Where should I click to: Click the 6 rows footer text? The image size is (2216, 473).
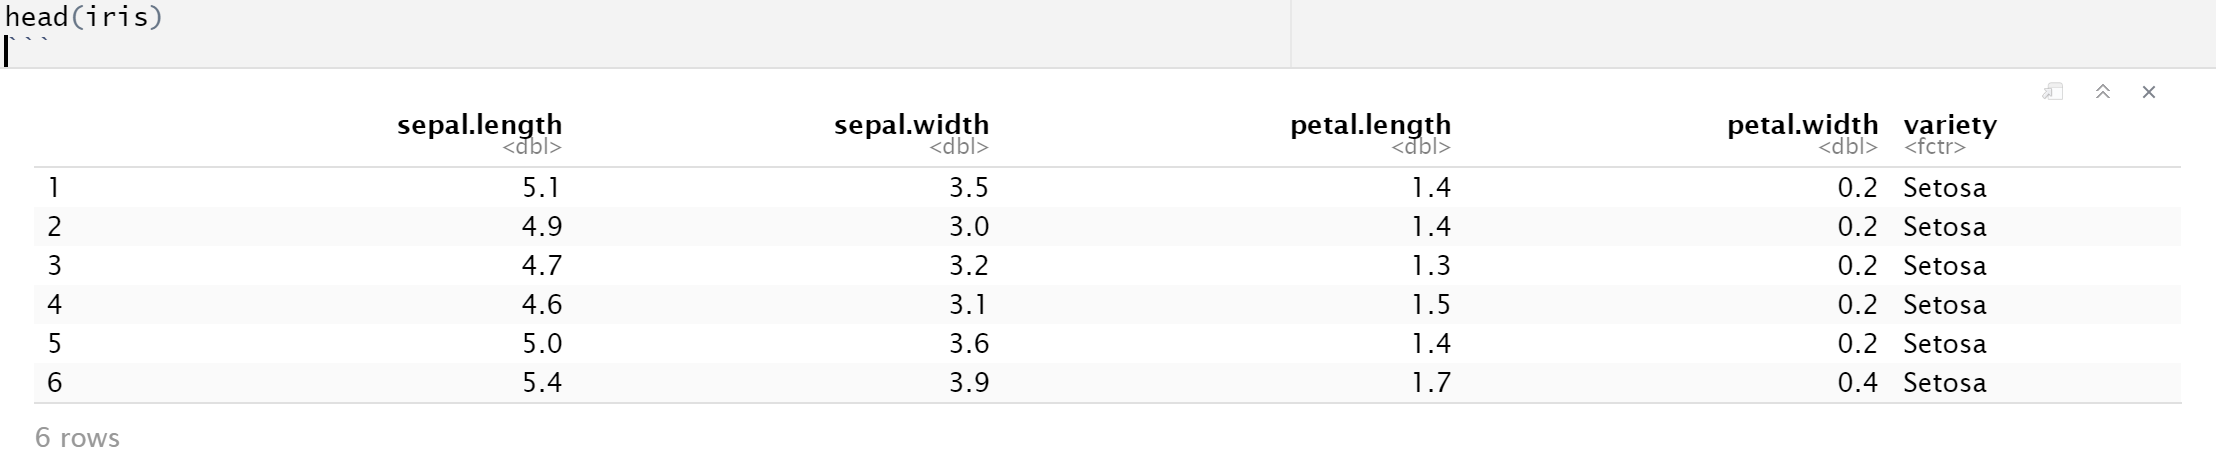[77, 438]
